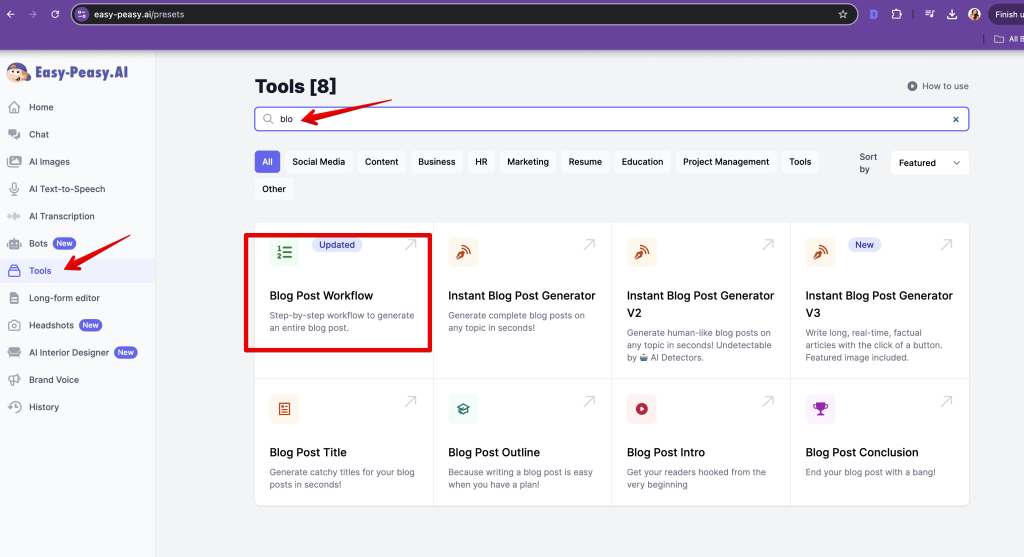Open the Sort by Featured dropdown
1024x557 pixels.
coord(928,163)
